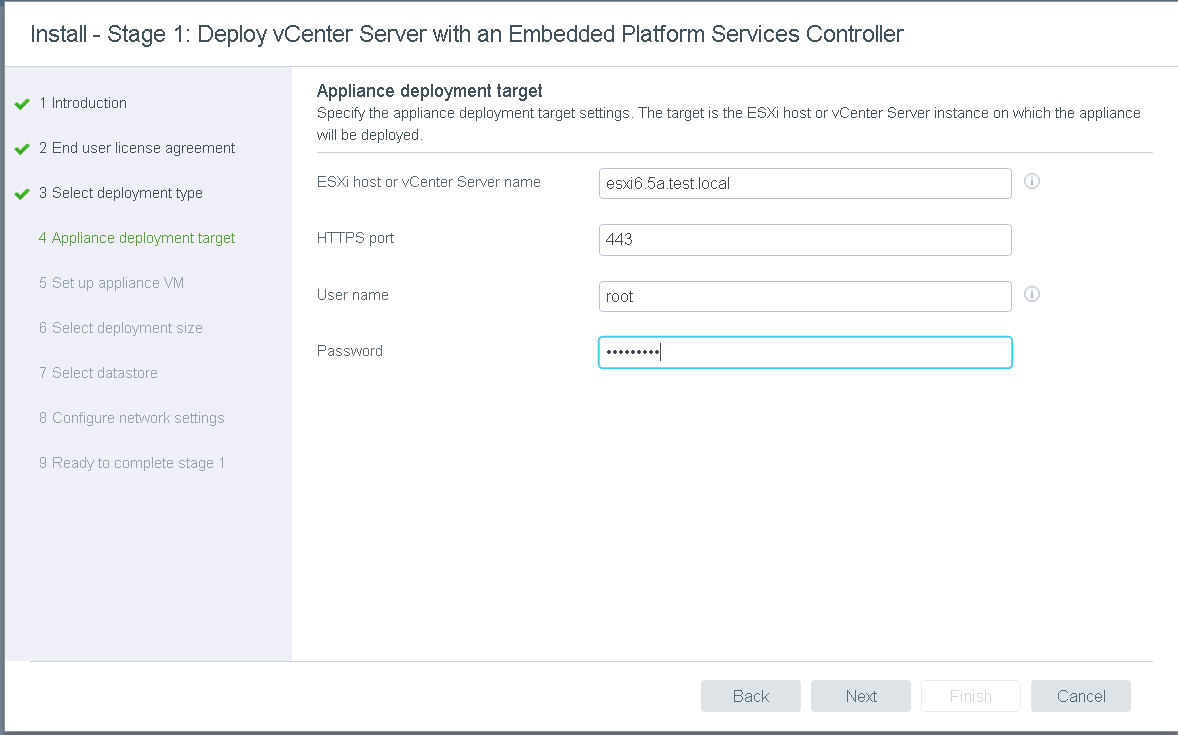Go to step 1 Introduction
Screen dimensions: 1178x735
83,103
